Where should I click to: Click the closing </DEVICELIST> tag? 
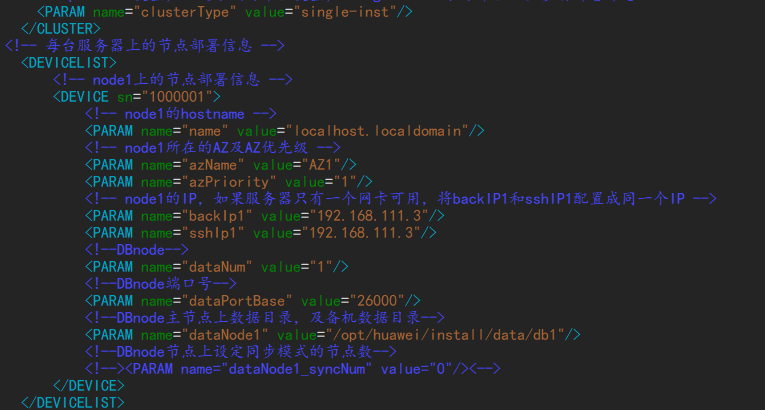tap(73, 402)
